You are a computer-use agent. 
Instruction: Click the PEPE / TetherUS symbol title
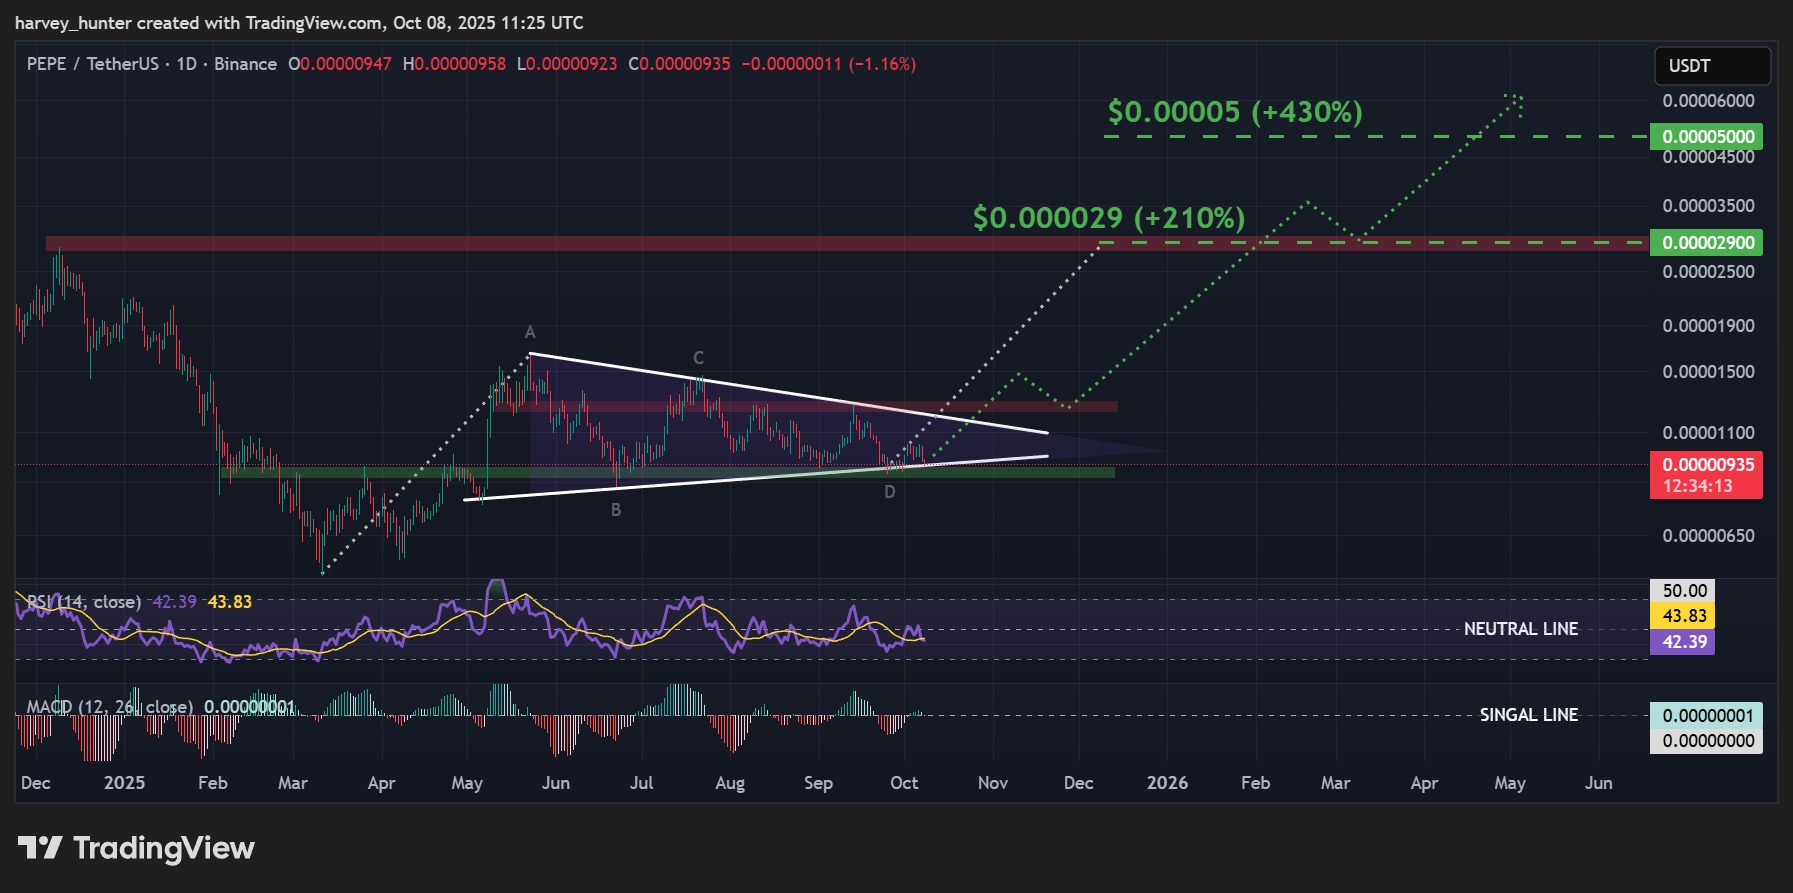coord(92,64)
